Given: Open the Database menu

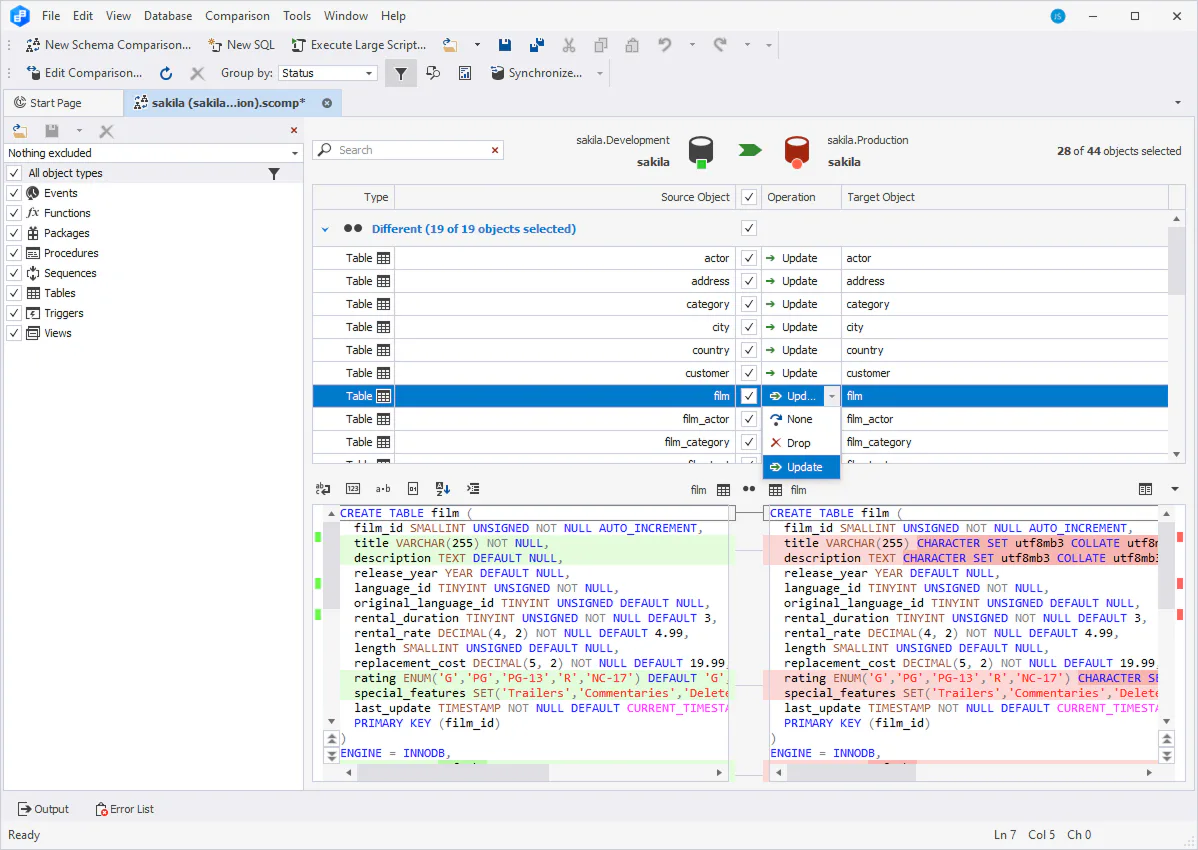Looking at the screenshot, I should (168, 16).
